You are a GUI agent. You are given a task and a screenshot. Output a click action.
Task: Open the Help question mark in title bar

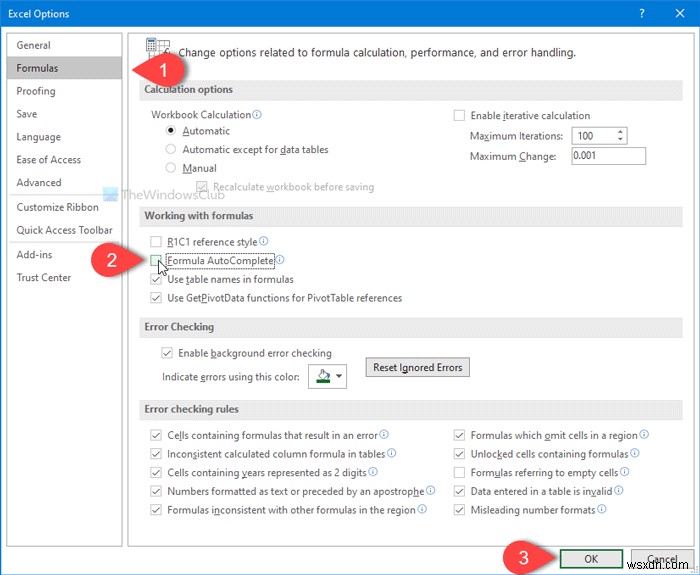point(642,13)
